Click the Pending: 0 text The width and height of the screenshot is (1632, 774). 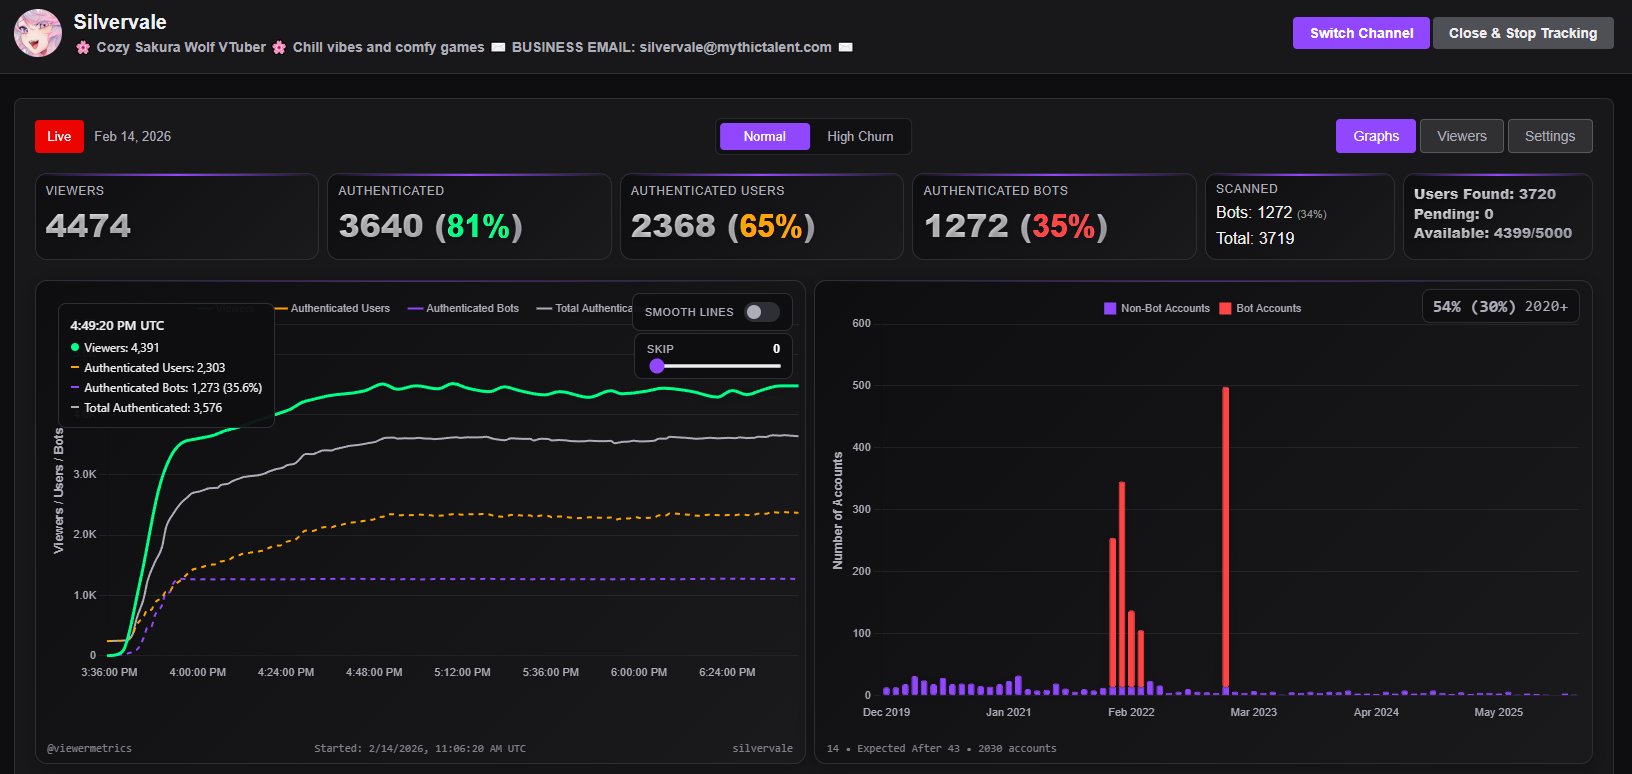coord(1453,214)
